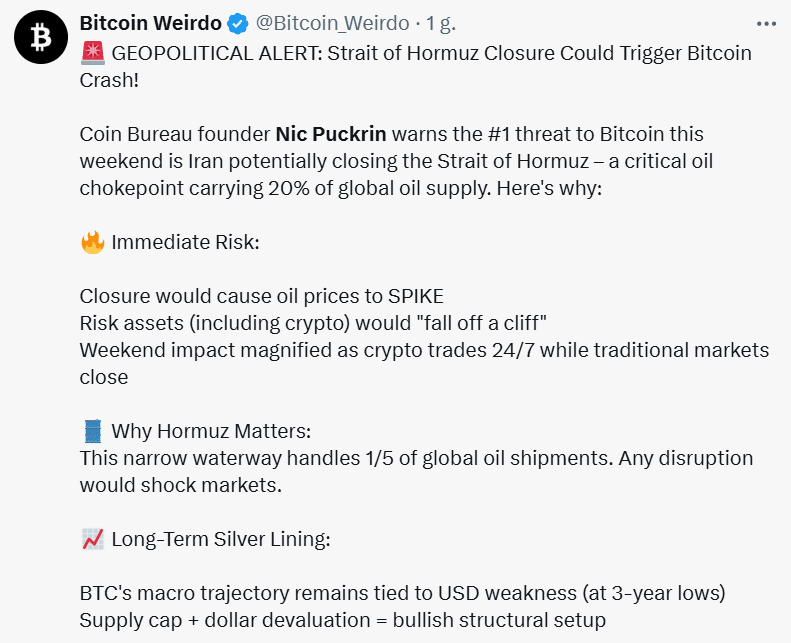Click the line about oil prices SPIKE
Screen dimensions: 791x643
pyautogui.click(x=261, y=296)
